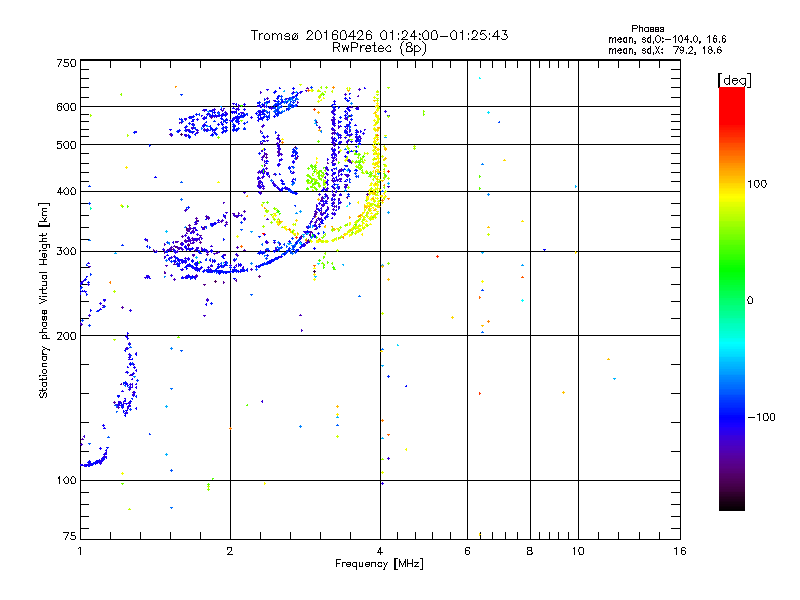Click the x-axis tick label '2'
Viewport: 800px width, 600px height.
coord(230,551)
